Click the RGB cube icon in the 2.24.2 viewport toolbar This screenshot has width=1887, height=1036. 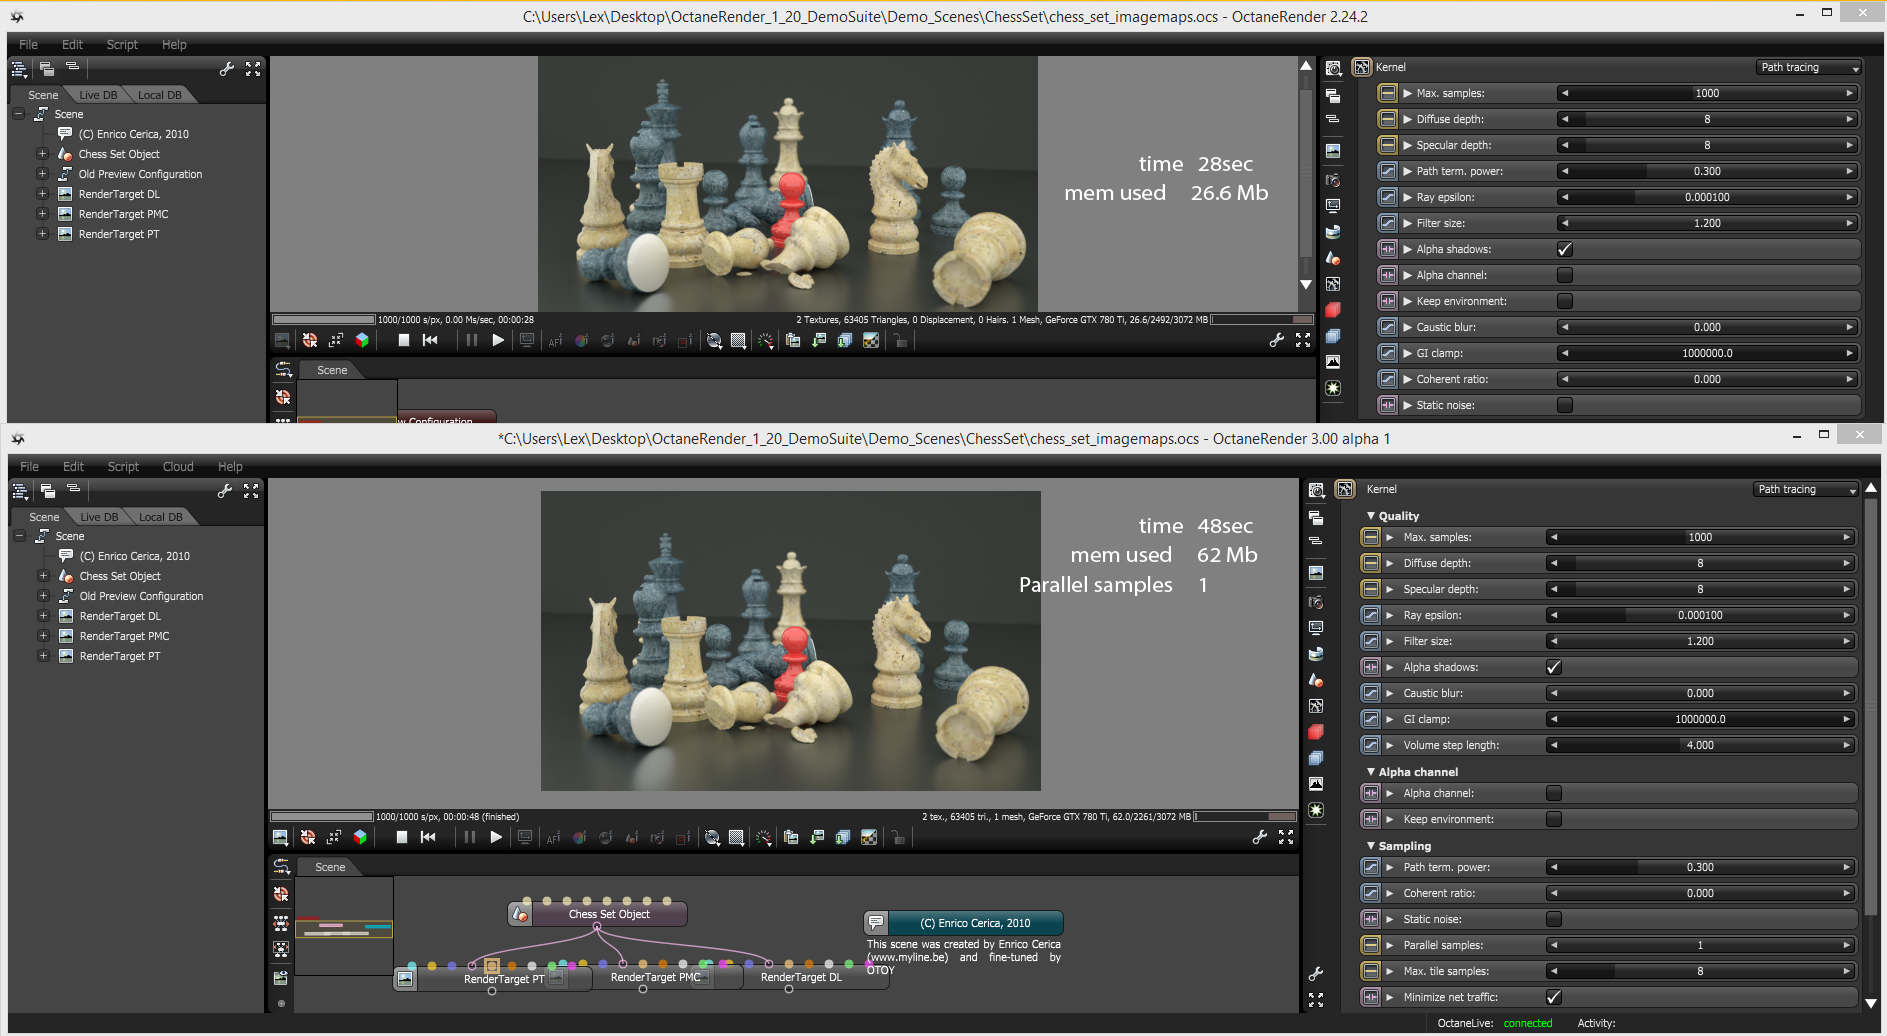point(362,341)
